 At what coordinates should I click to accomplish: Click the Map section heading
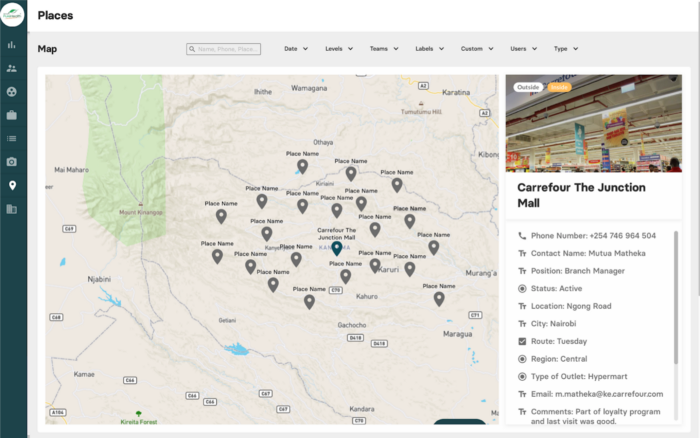pyautogui.click(x=47, y=49)
